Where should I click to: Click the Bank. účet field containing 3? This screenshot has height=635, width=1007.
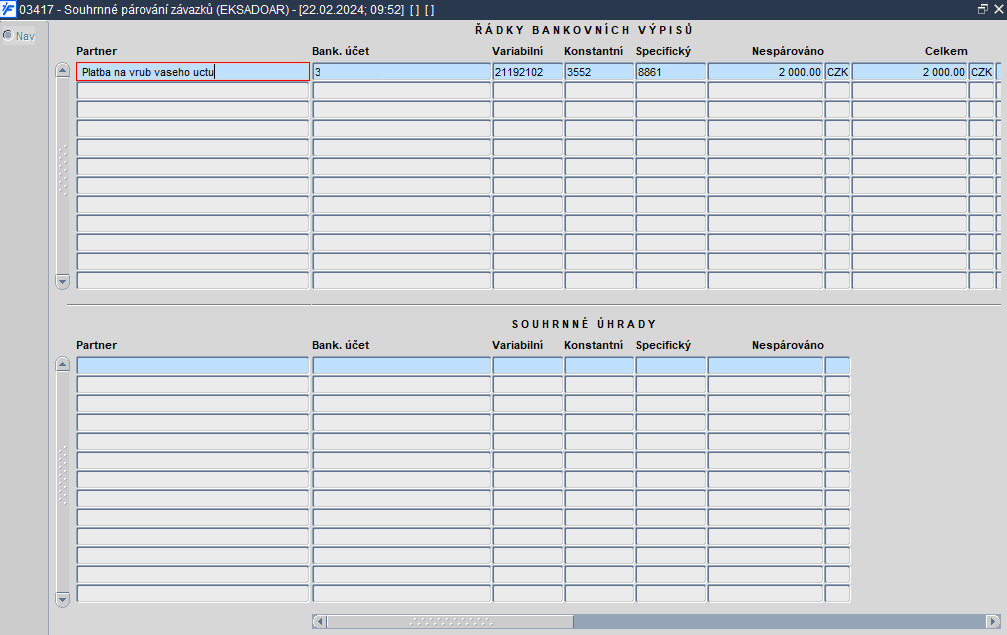pyautogui.click(x=401, y=72)
